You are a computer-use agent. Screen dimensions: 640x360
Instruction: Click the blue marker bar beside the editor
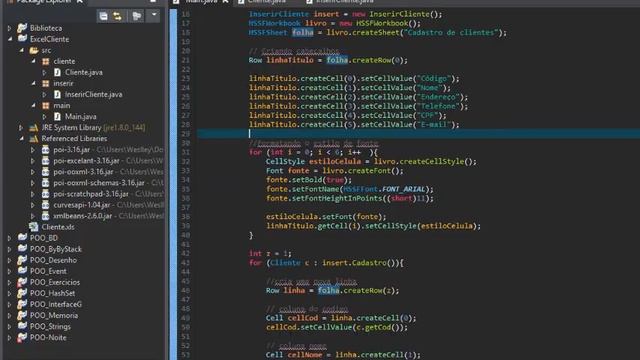(173, 184)
